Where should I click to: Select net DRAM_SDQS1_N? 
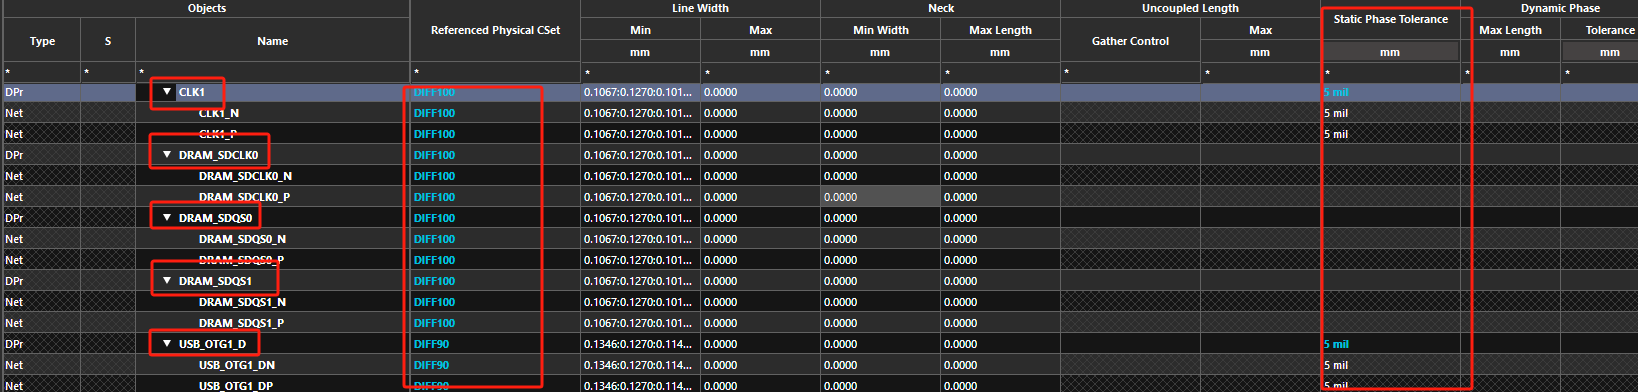[x=242, y=302]
